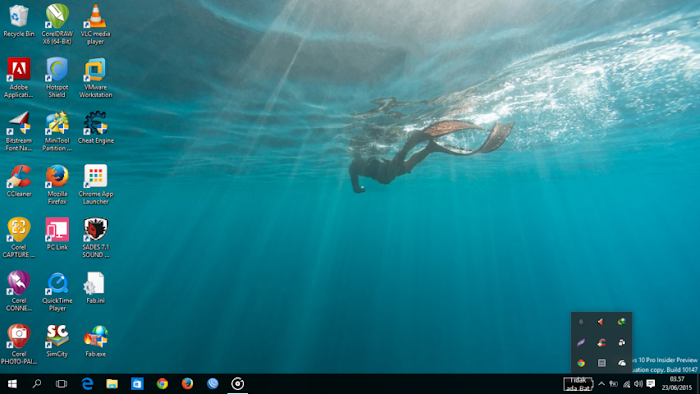
Task: Select the CorelDRAW X6 (64-Bit) shortcut
Action: click(x=57, y=25)
